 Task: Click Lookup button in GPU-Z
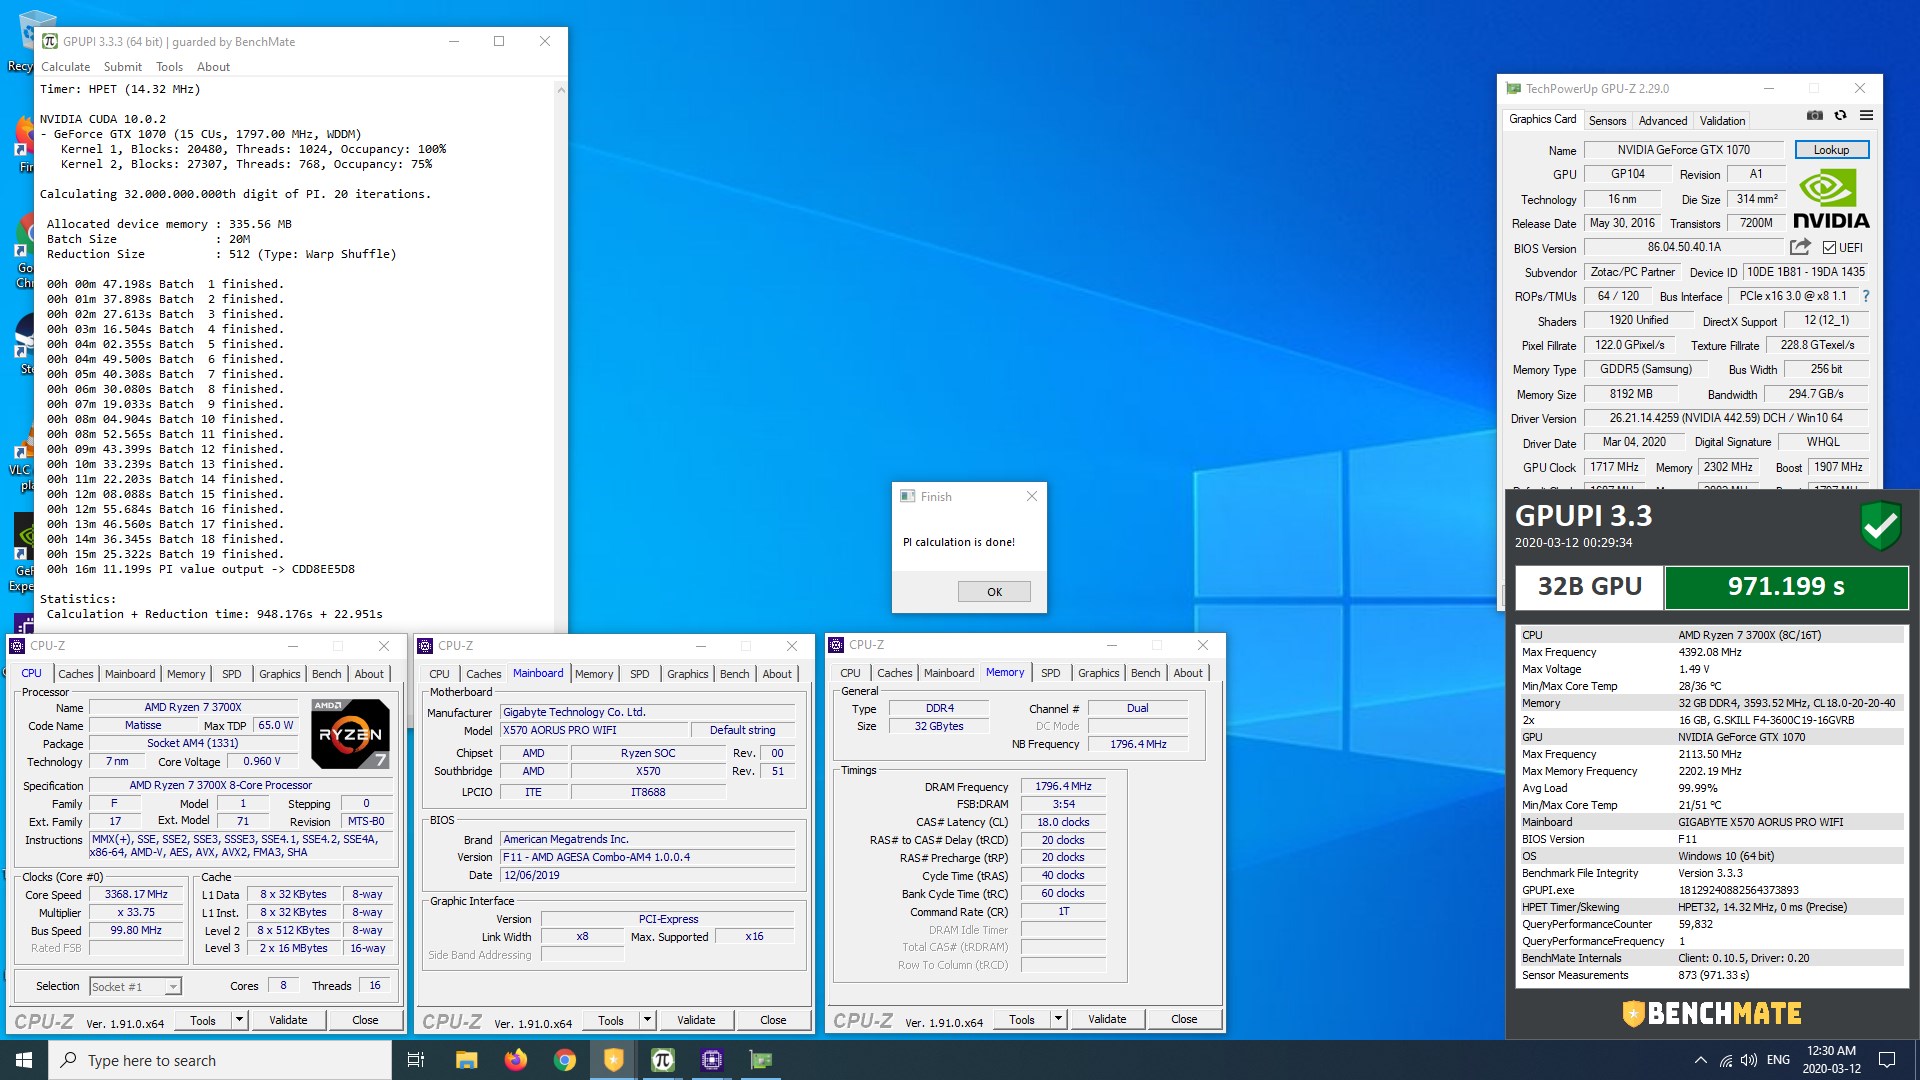click(1831, 149)
